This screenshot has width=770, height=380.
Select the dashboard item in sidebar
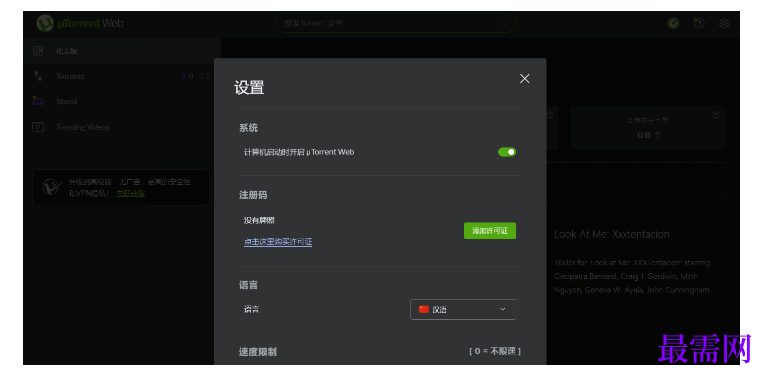pos(122,51)
